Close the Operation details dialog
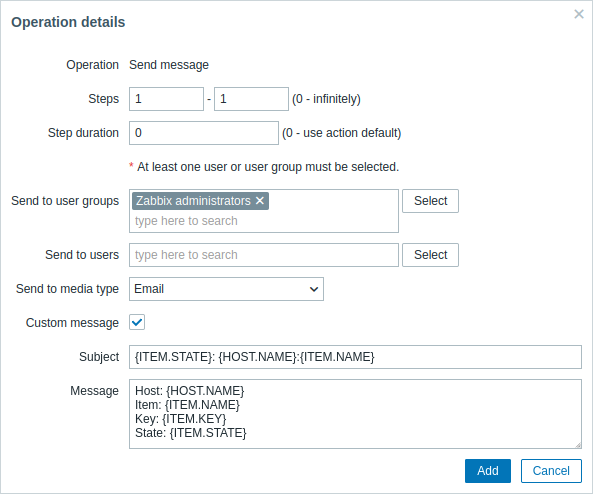This screenshot has height=494, width=593. (579, 14)
